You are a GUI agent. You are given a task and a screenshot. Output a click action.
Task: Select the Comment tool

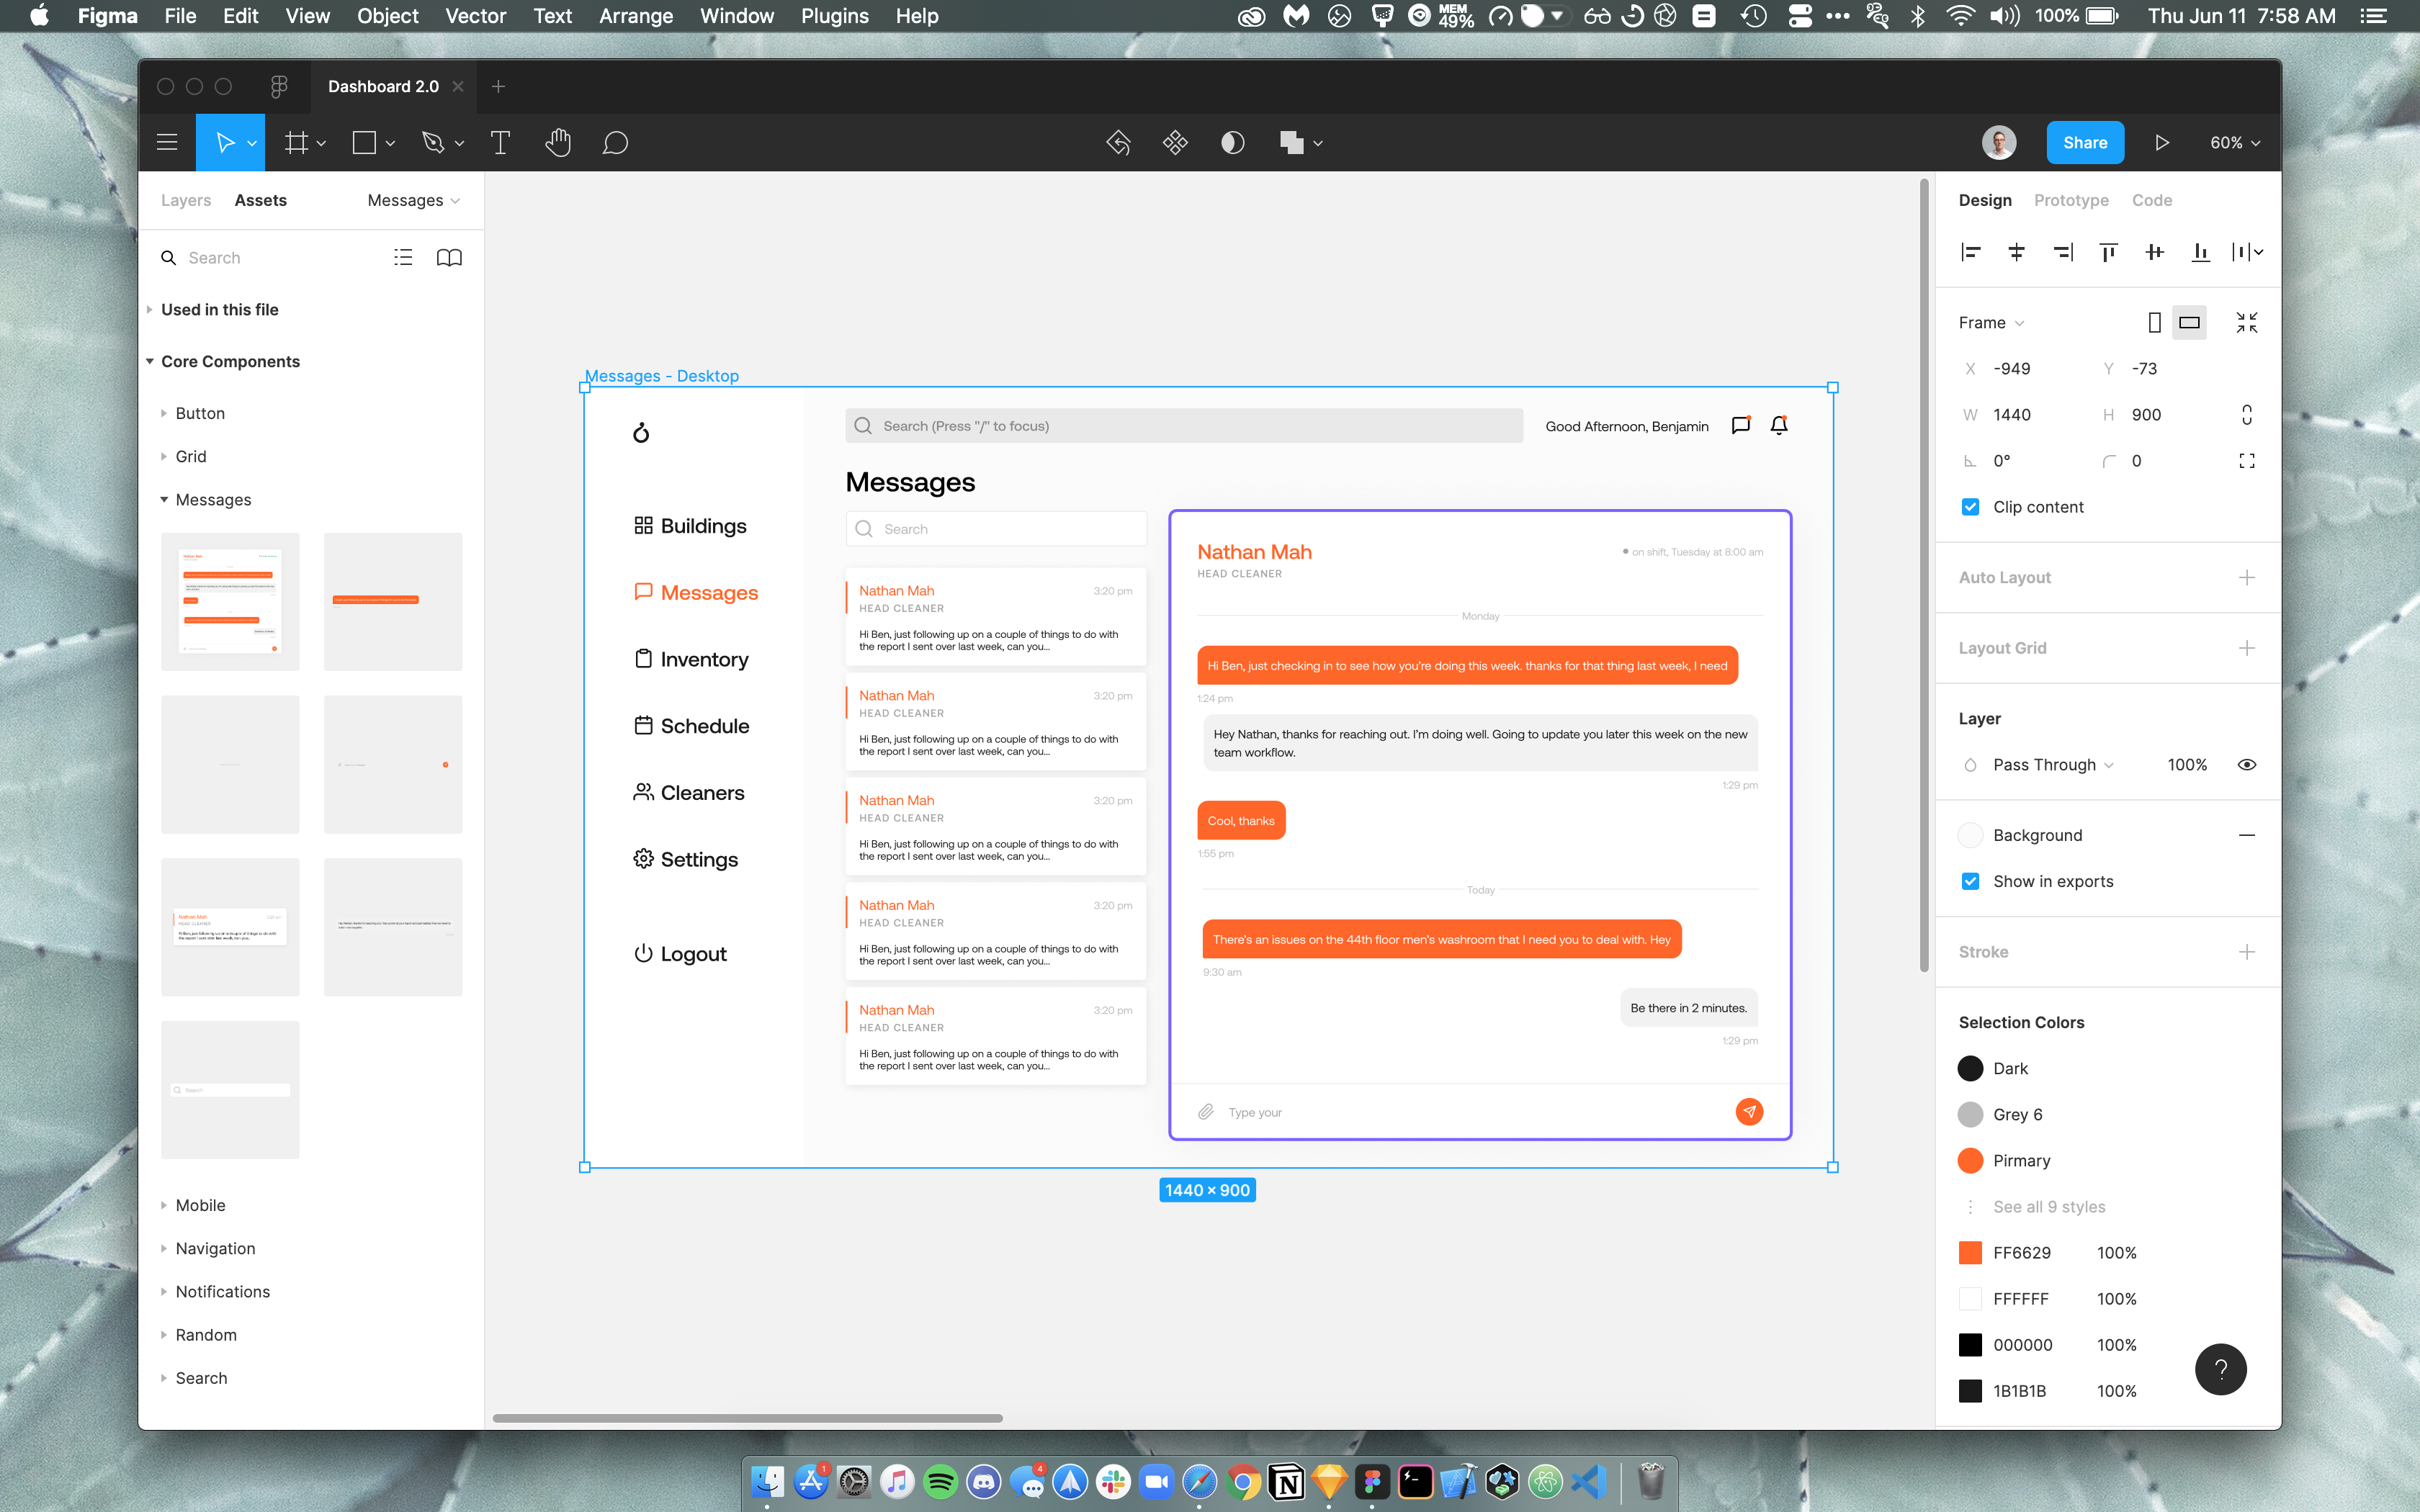pyautogui.click(x=615, y=143)
